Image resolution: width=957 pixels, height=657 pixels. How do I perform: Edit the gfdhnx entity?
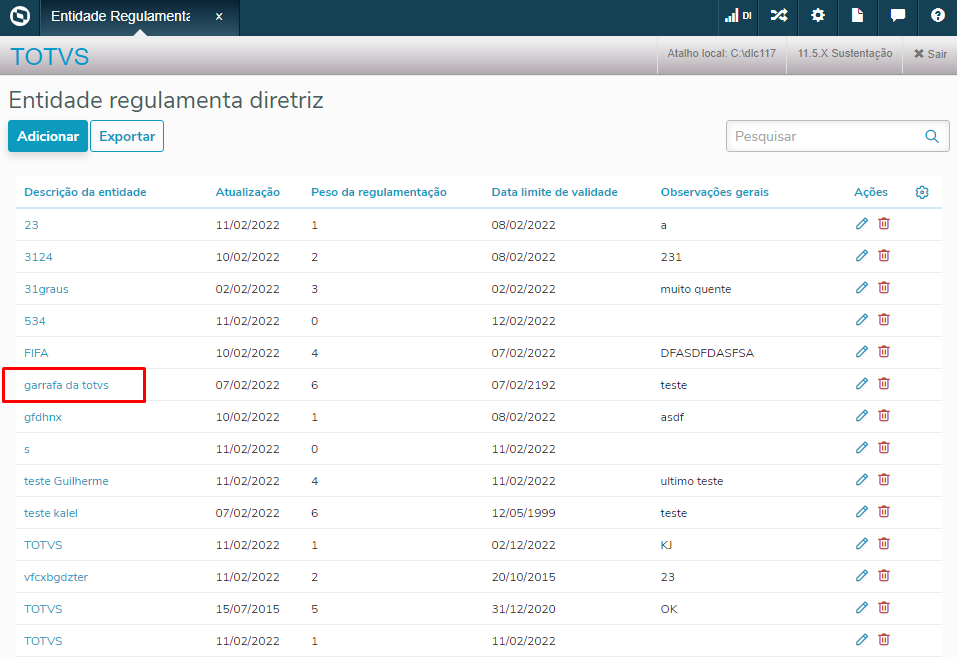862,416
